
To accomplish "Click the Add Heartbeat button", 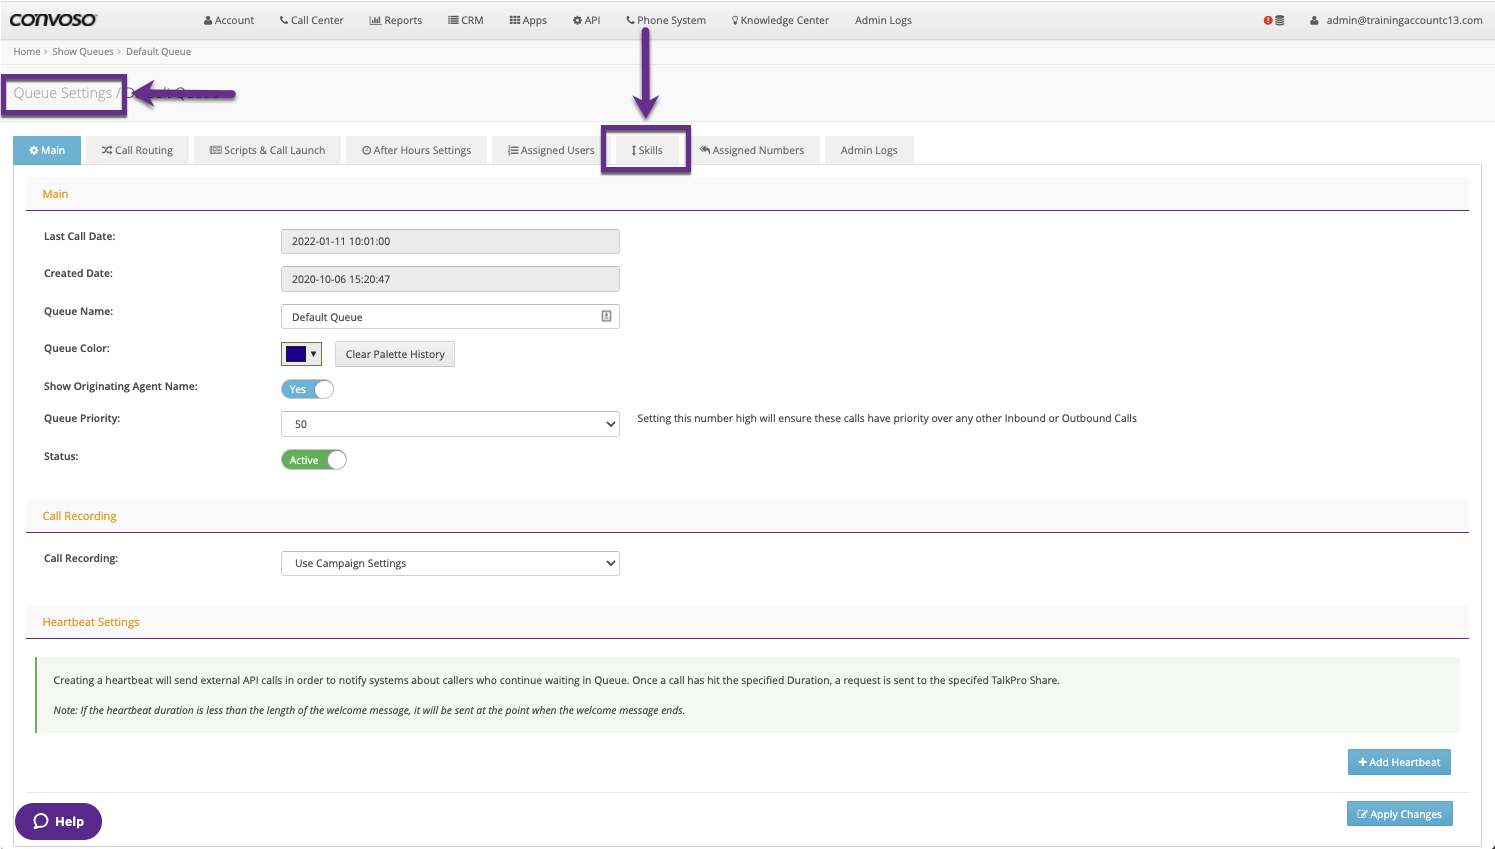I will (x=1398, y=762).
